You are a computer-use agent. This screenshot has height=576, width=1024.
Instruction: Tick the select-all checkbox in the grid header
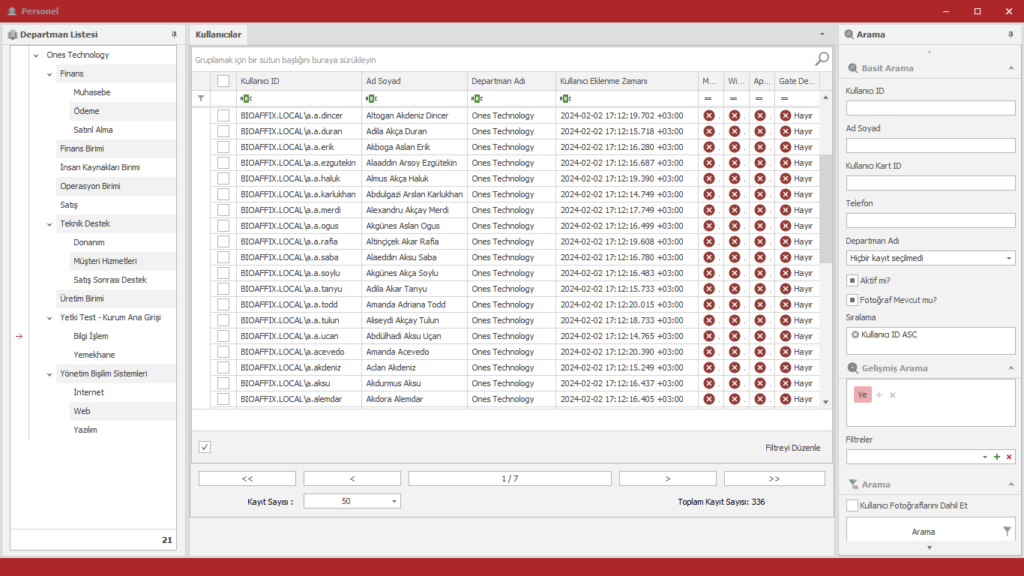point(223,81)
